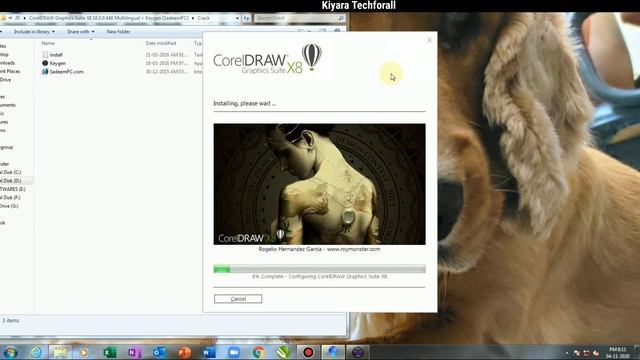Select Local Disk (C:) in navigation pane

point(11,172)
